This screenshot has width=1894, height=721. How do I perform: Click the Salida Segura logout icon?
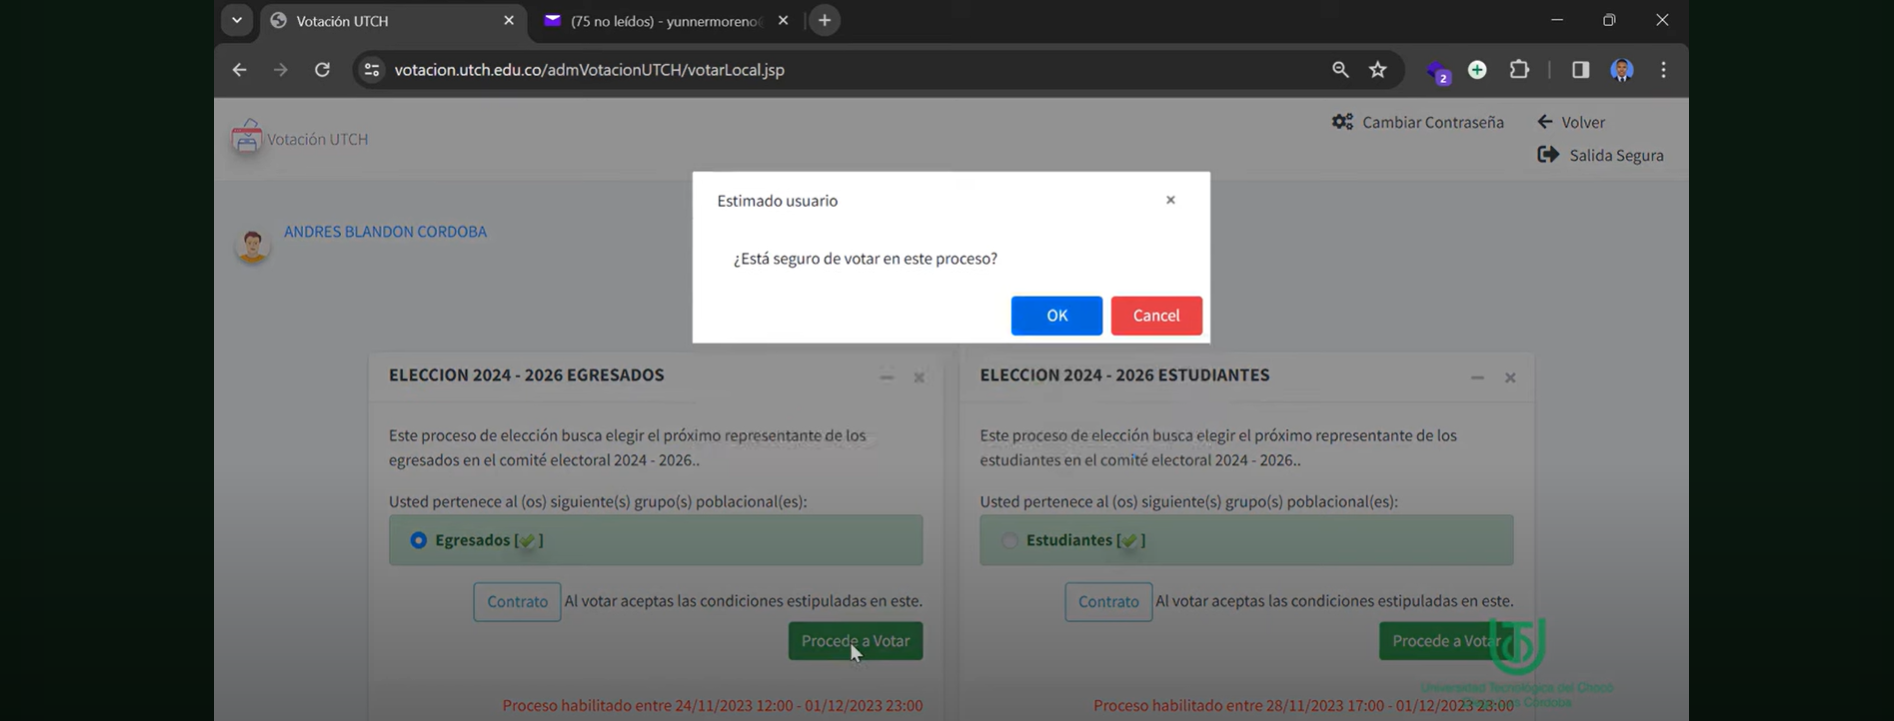(1548, 155)
